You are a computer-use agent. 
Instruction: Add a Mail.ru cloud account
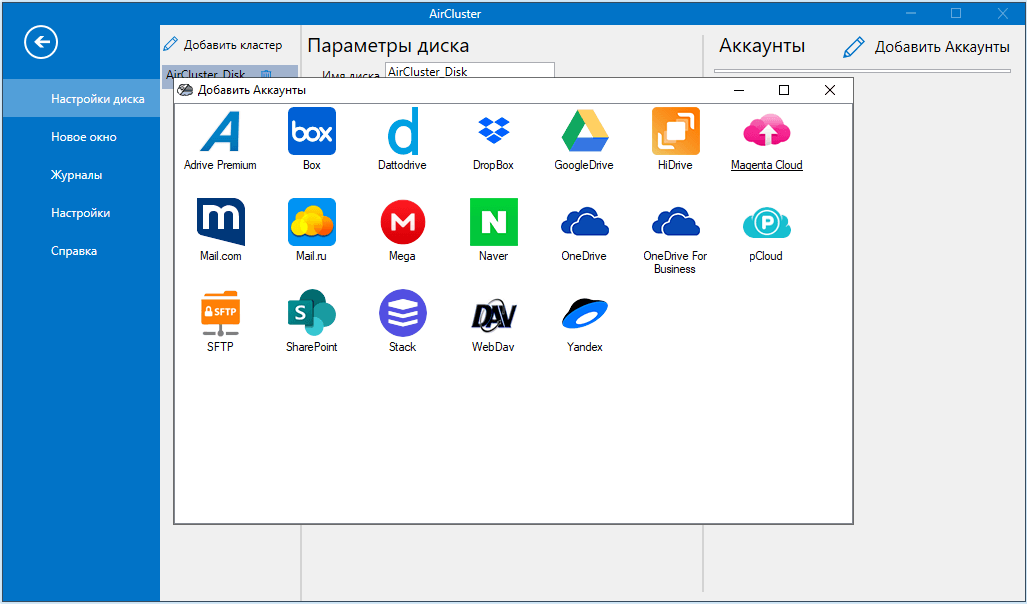click(311, 221)
